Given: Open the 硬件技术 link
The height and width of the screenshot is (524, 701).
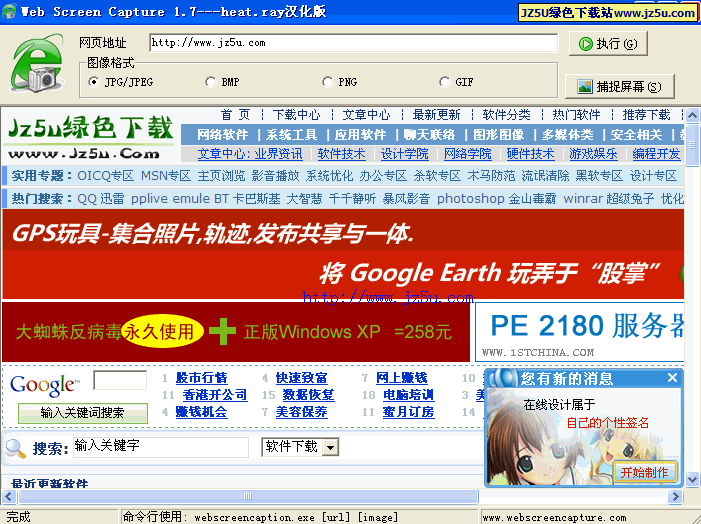Looking at the screenshot, I should pos(530,154).
